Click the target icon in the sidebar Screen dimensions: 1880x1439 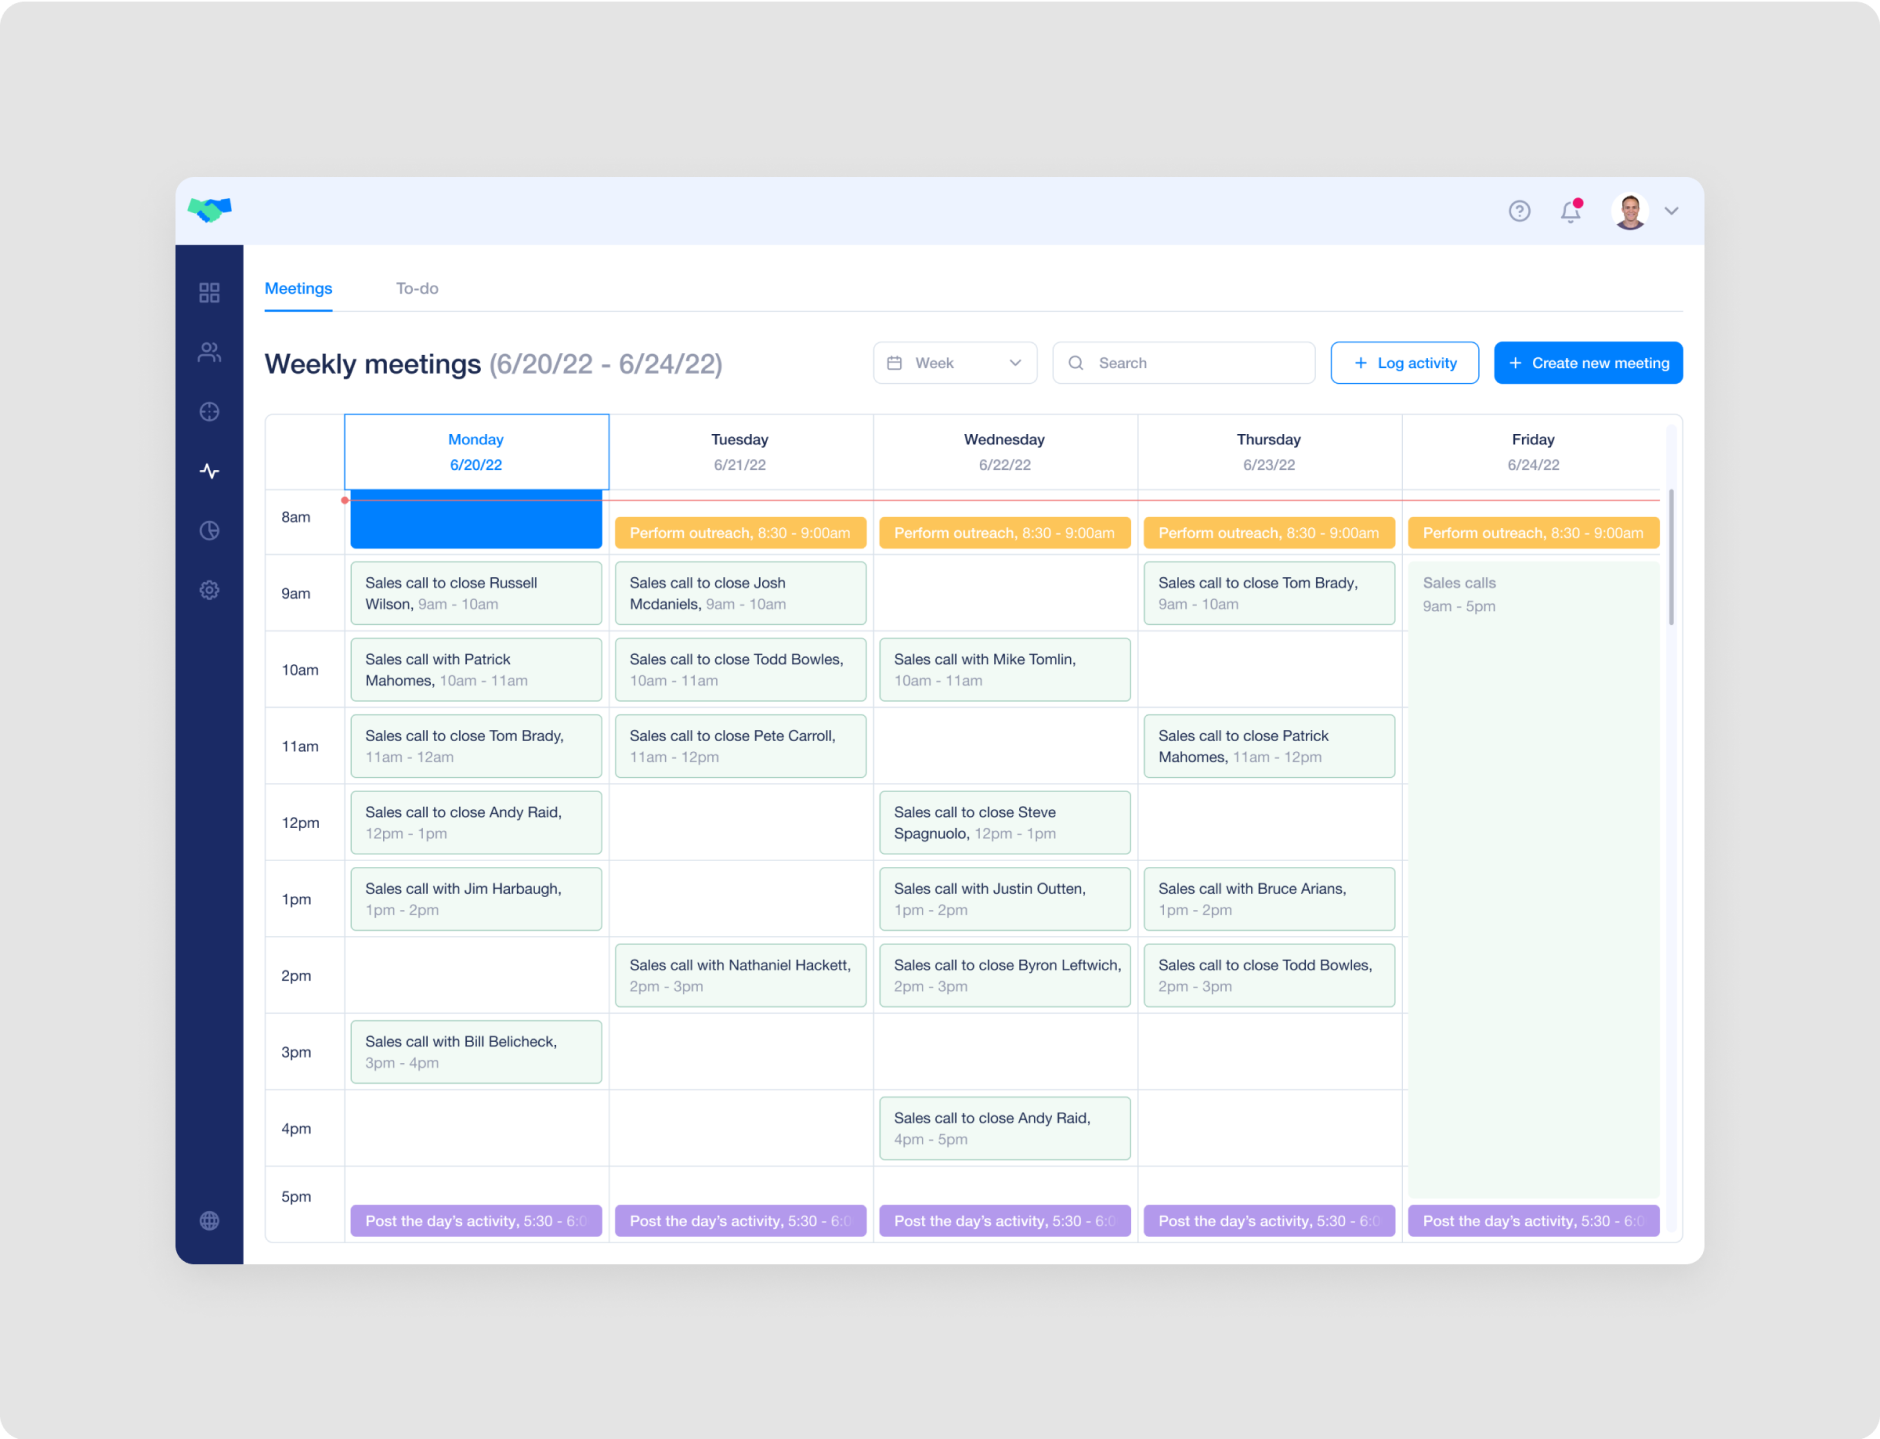(209, 411)
